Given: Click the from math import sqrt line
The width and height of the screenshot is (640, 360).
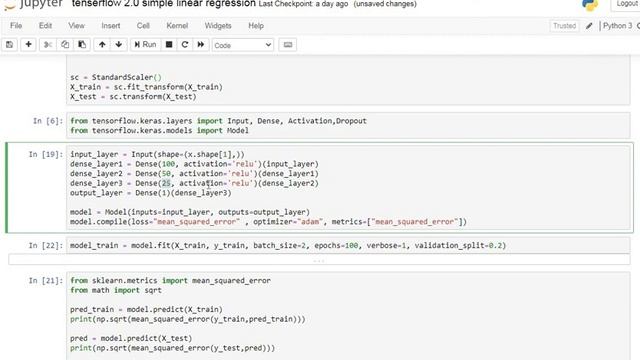Looking at the screenshot, I should point(116,290).
